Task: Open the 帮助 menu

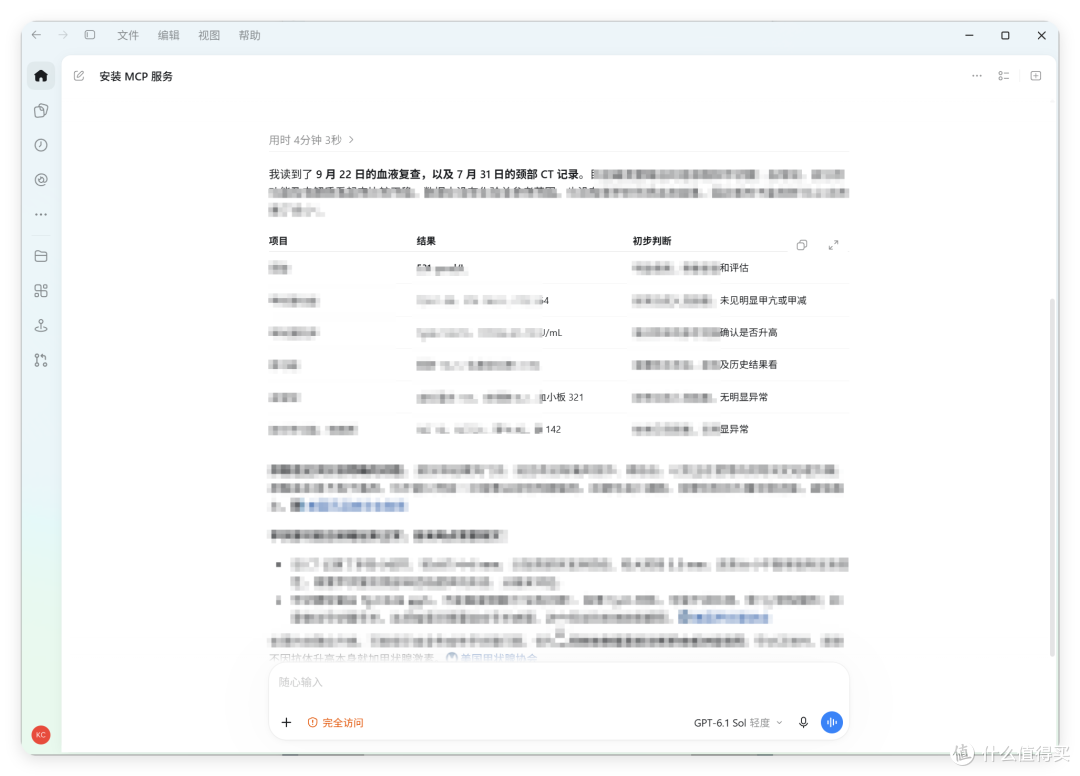Action: point(249,35)
